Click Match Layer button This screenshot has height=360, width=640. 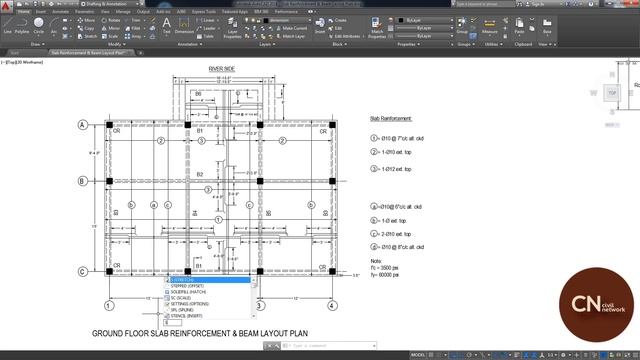(x=291, y=36)
